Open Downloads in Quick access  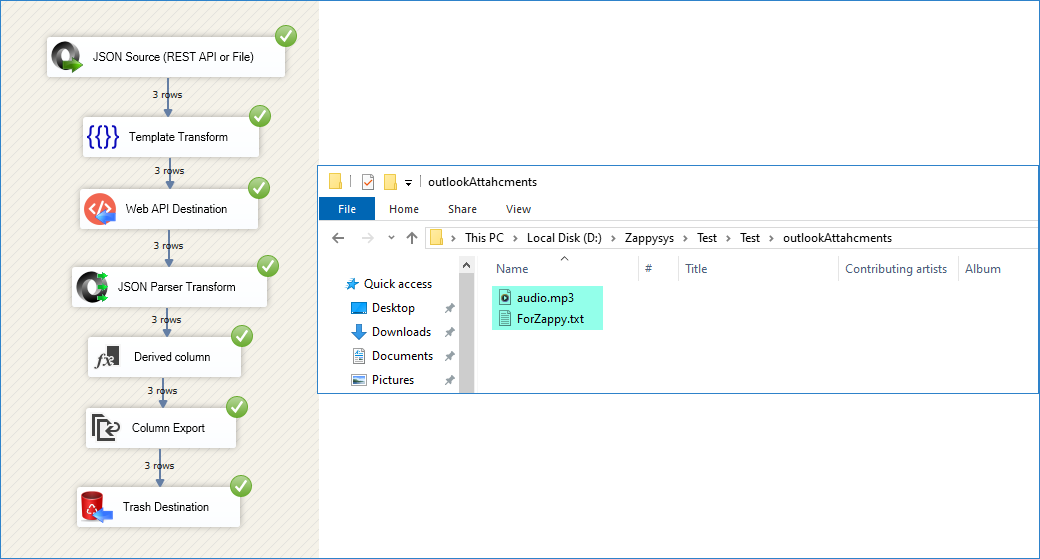[x=401, y=332]
